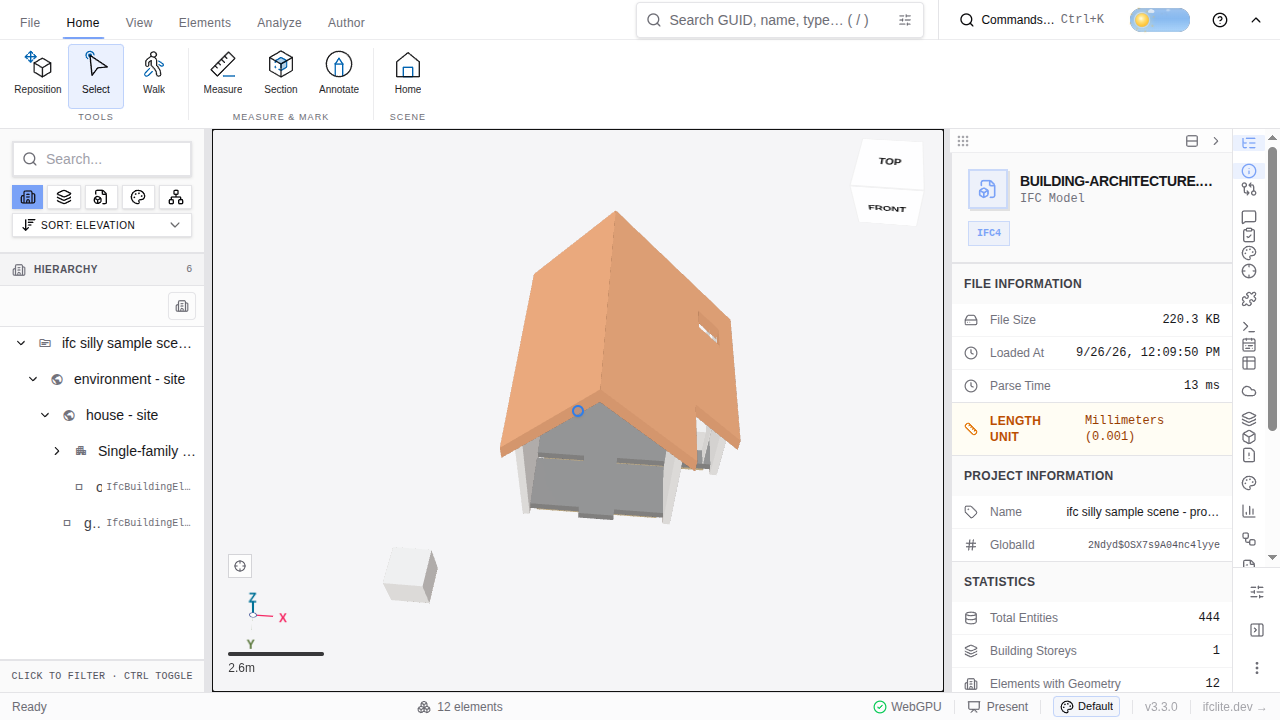Image resolution: width=1280 pixels, height=720 pixels.
Task: Open the comment bubble icon in the right sidebar
Action: pyautogui.click(x=1249, y=217)
